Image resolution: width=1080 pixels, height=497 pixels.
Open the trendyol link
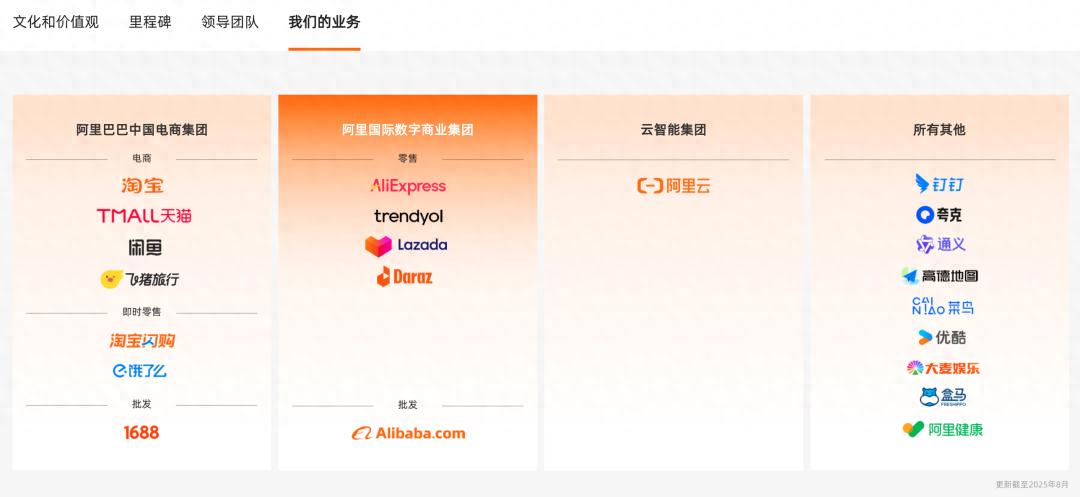point(408,216)
